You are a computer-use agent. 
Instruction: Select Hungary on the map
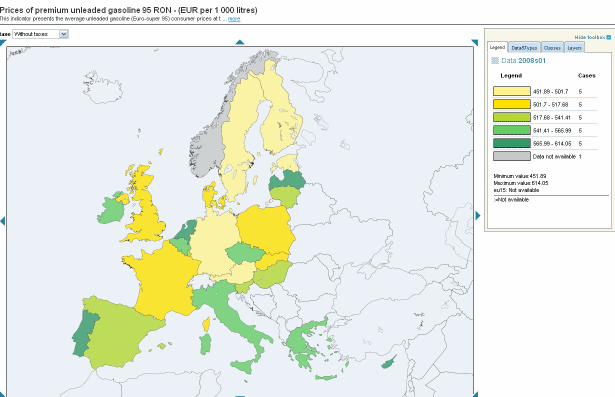click(273, 275)
